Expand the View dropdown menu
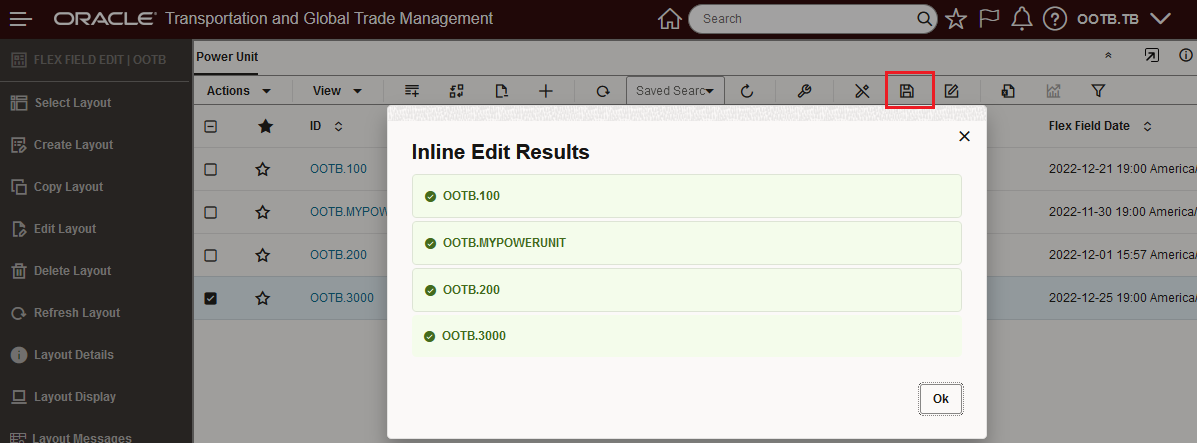This screenshot has width=1197, height=443. (x=337, y=91)
